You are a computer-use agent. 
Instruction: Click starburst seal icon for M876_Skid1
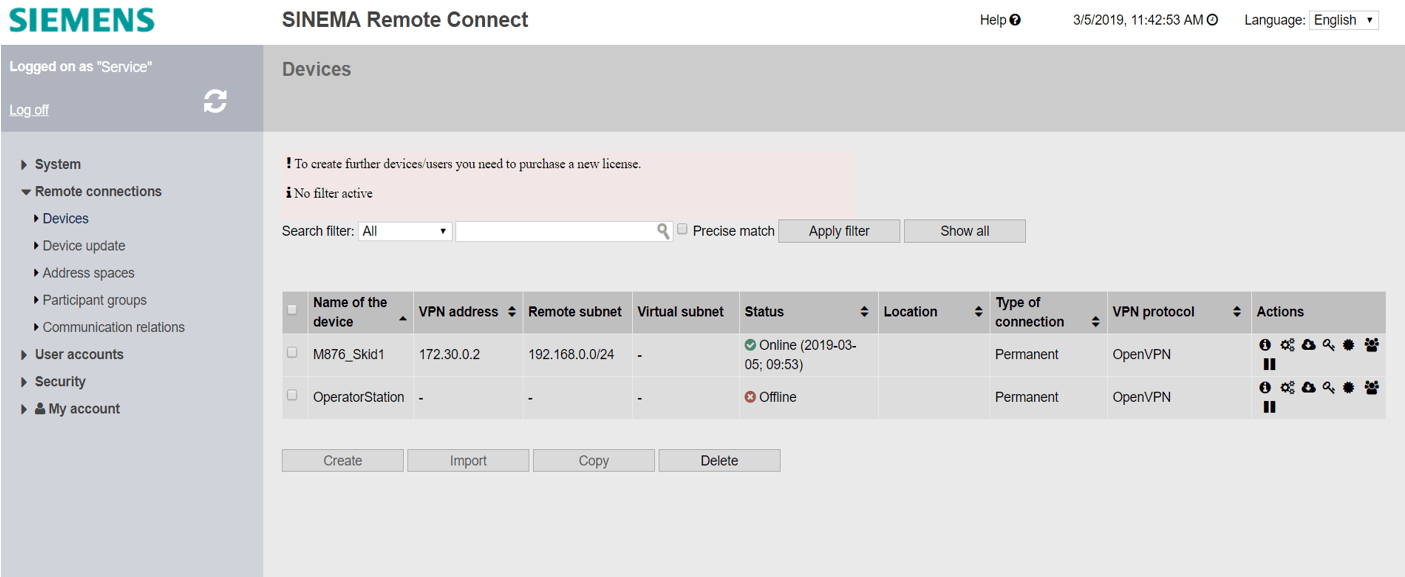1349,345
